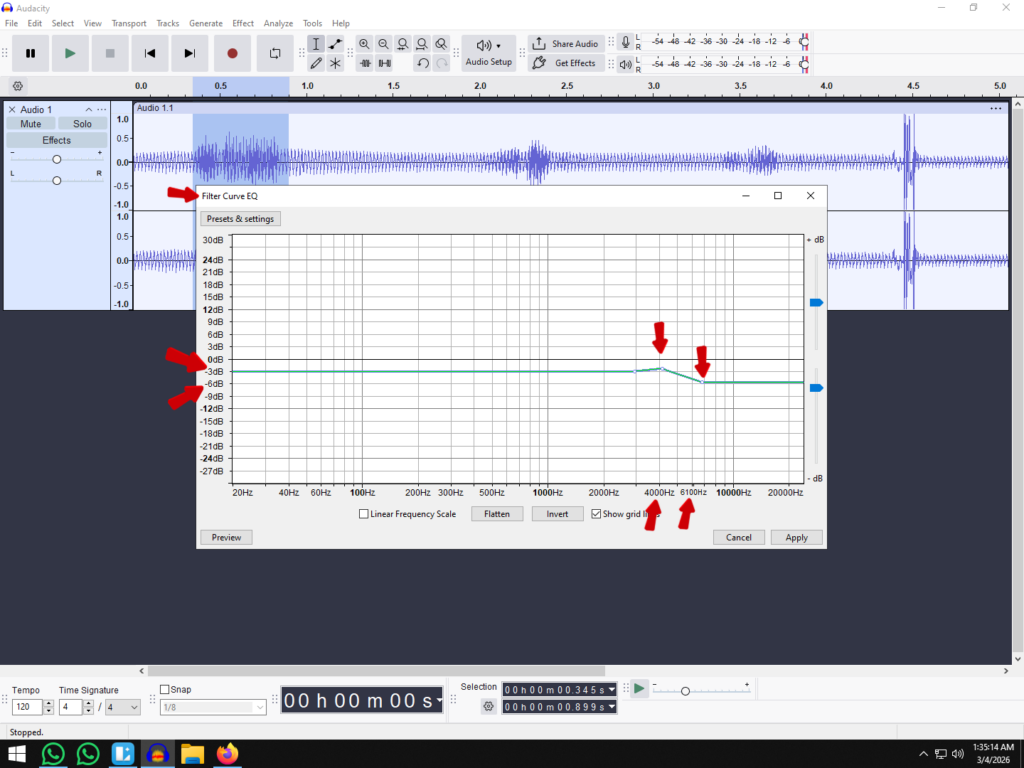Open the Analyze menu

(x=278, y=23)
